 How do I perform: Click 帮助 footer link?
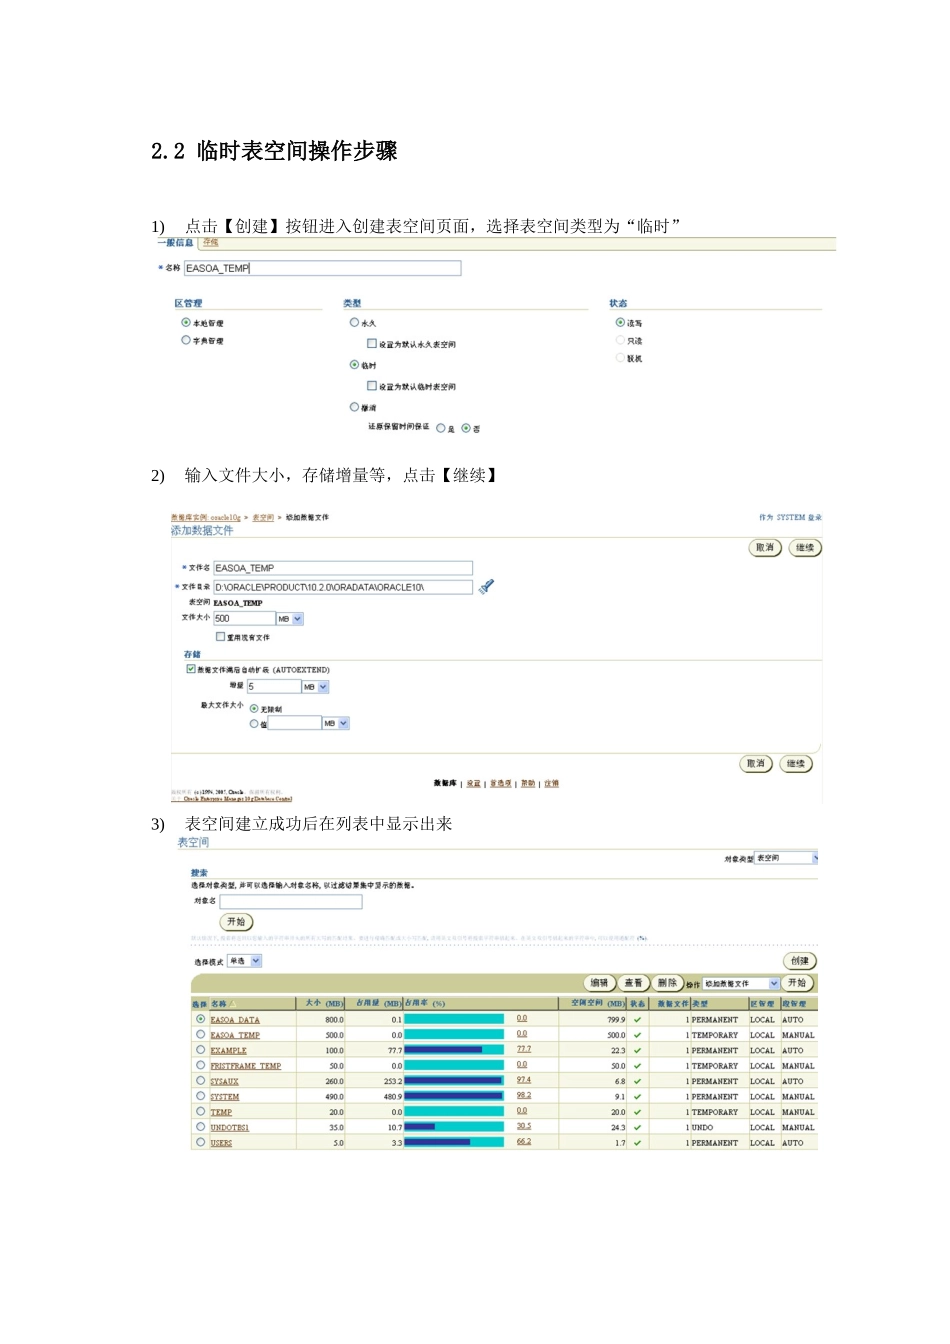(528, 784)
